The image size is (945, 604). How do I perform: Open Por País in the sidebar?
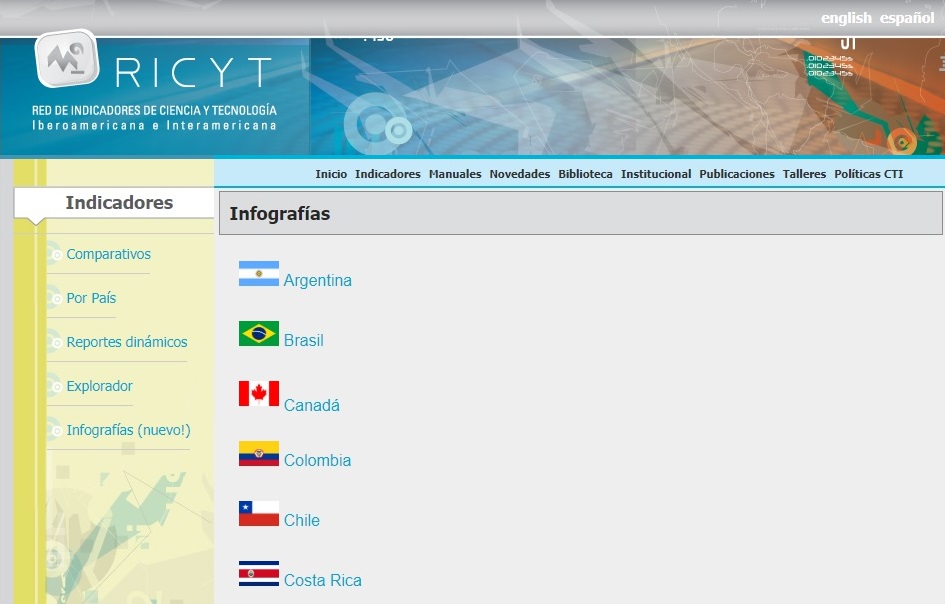[x=91, y=298]
